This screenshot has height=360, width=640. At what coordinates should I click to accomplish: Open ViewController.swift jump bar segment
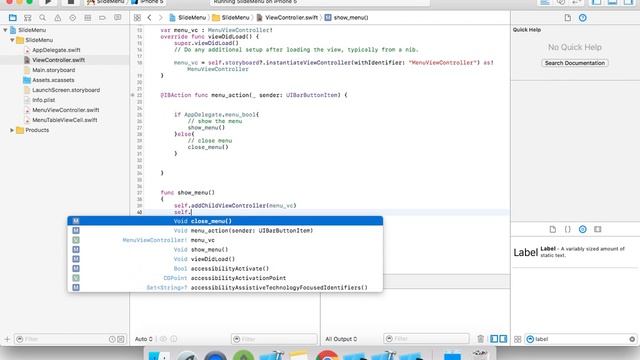point(287,18)
